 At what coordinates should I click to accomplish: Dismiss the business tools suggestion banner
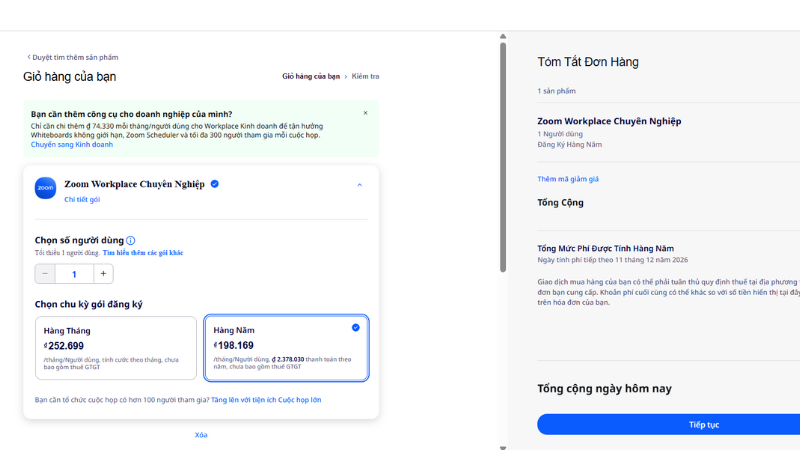[x=365, y=113]
